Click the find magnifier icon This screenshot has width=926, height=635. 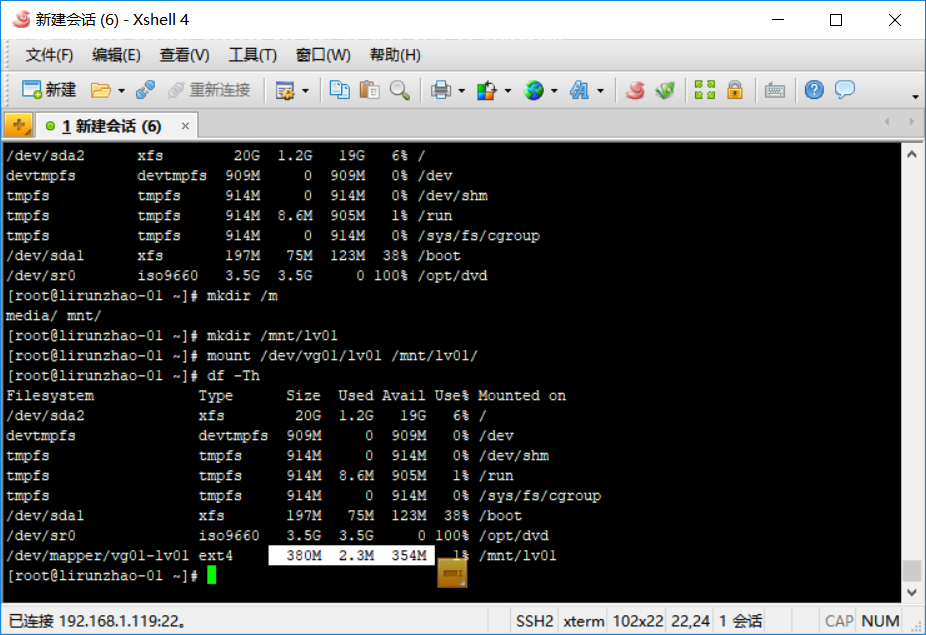[400, 90]
